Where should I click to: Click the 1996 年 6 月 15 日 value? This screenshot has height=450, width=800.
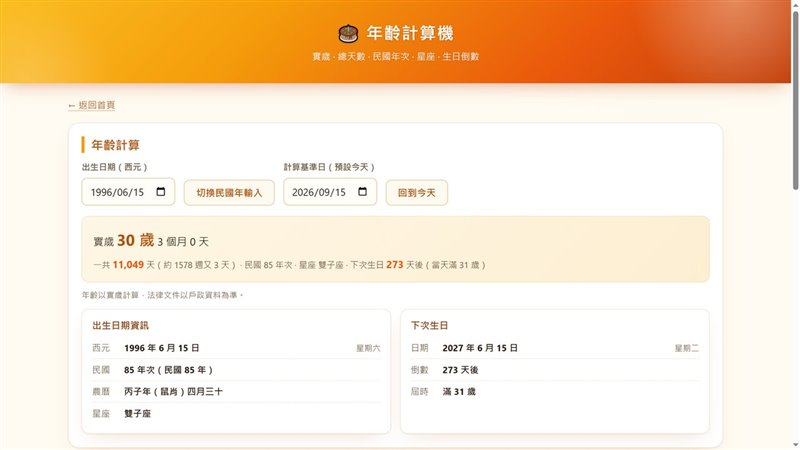point(162,348)
